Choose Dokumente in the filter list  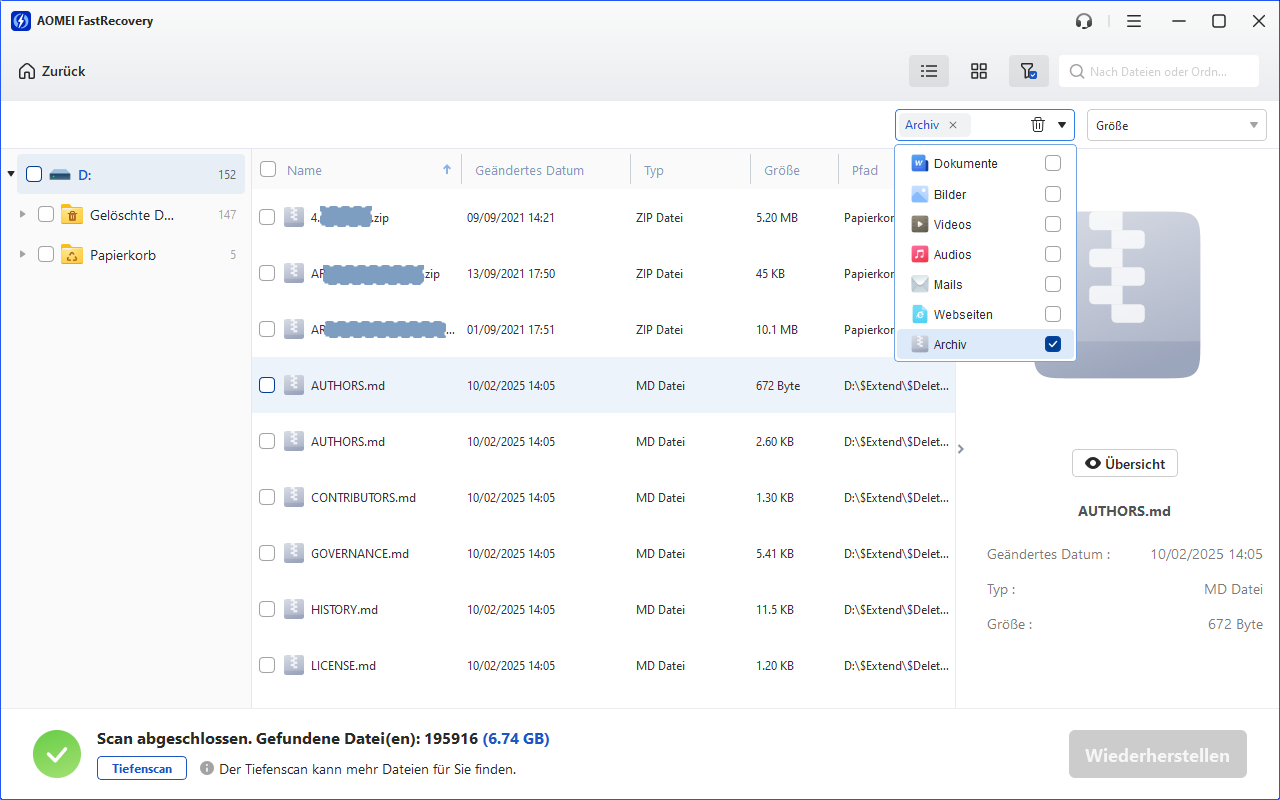965,164
